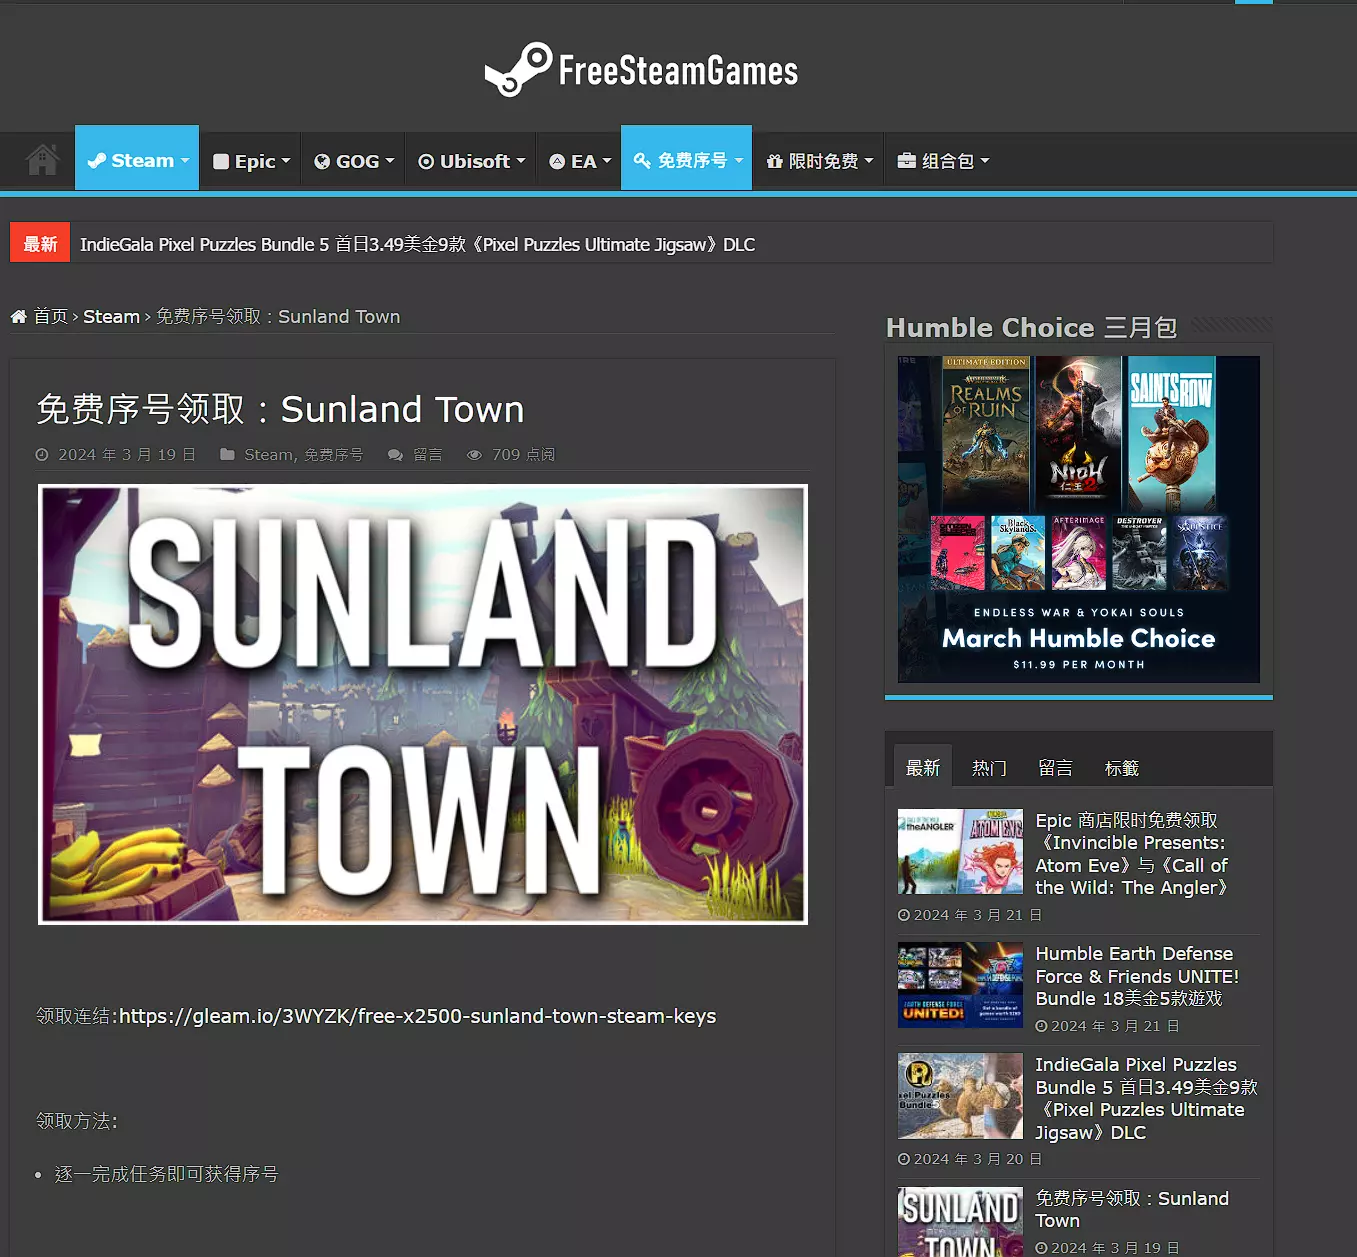Click the home icon in breadcrumb
This screenshot has height=1257, width=1357.
[18, 317]
